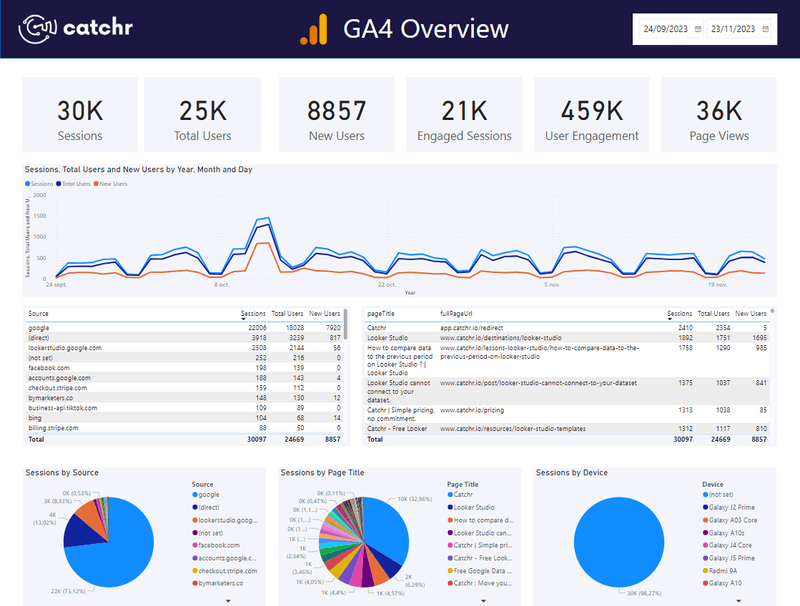
Task: Click the page table scroll handle
Action: pyautogui.click(x=772, y=311)
